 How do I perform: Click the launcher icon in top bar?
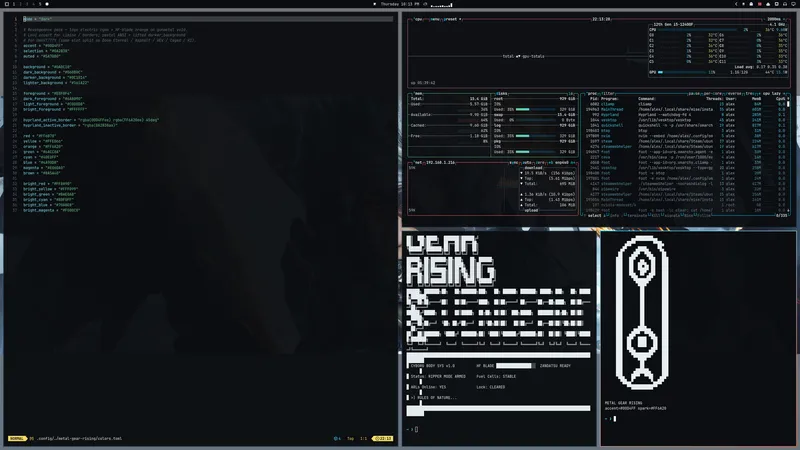point(7,4)
